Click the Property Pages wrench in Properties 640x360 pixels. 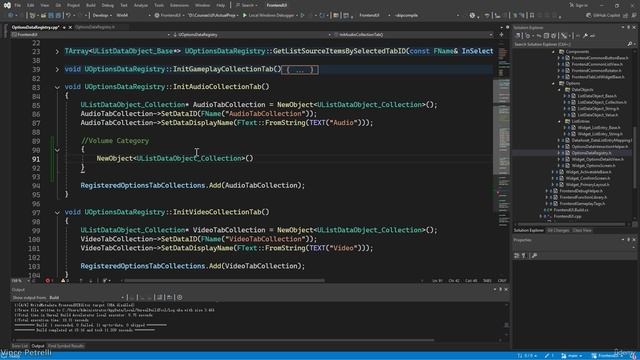click(x=534, y=256)
